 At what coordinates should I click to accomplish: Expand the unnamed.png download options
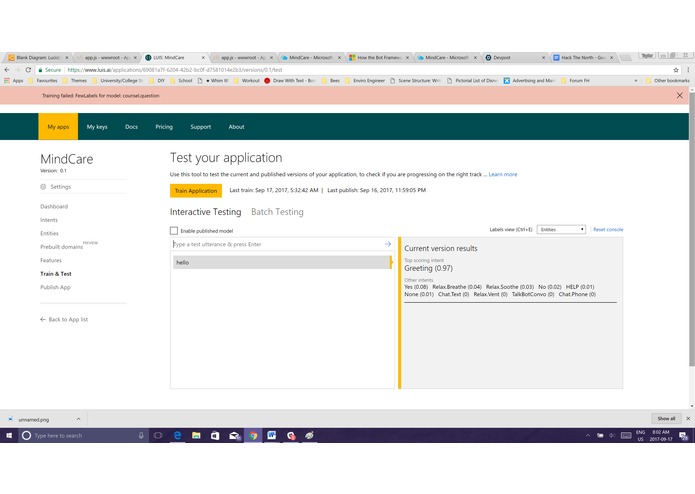click(78, 419)
